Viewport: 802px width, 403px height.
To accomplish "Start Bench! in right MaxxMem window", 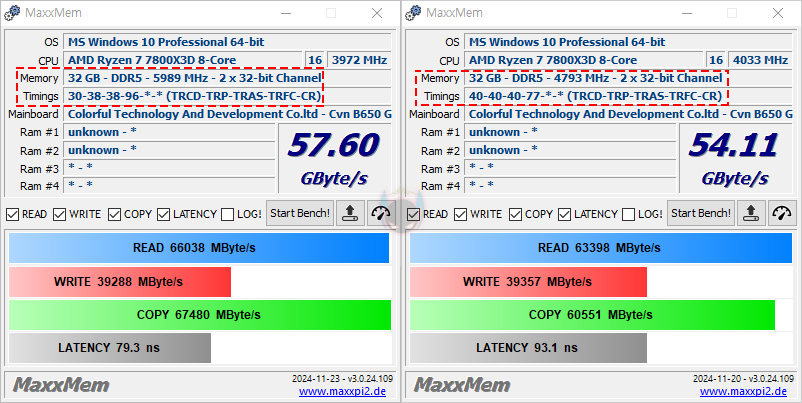I will click(701, 213).
